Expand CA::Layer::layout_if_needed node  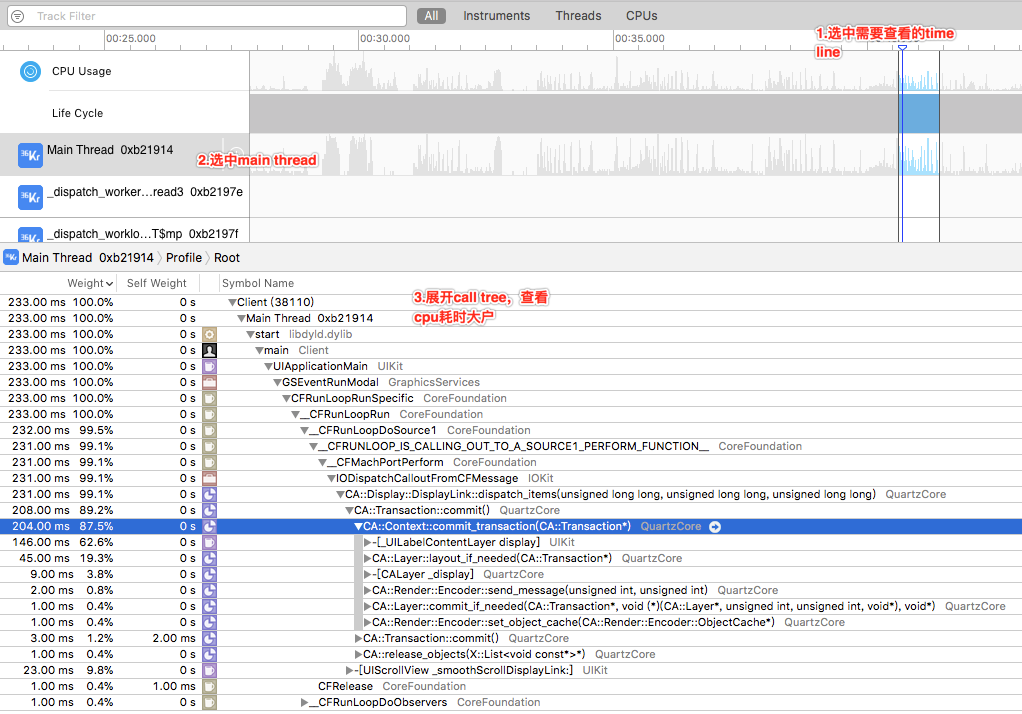pos(368,558)
